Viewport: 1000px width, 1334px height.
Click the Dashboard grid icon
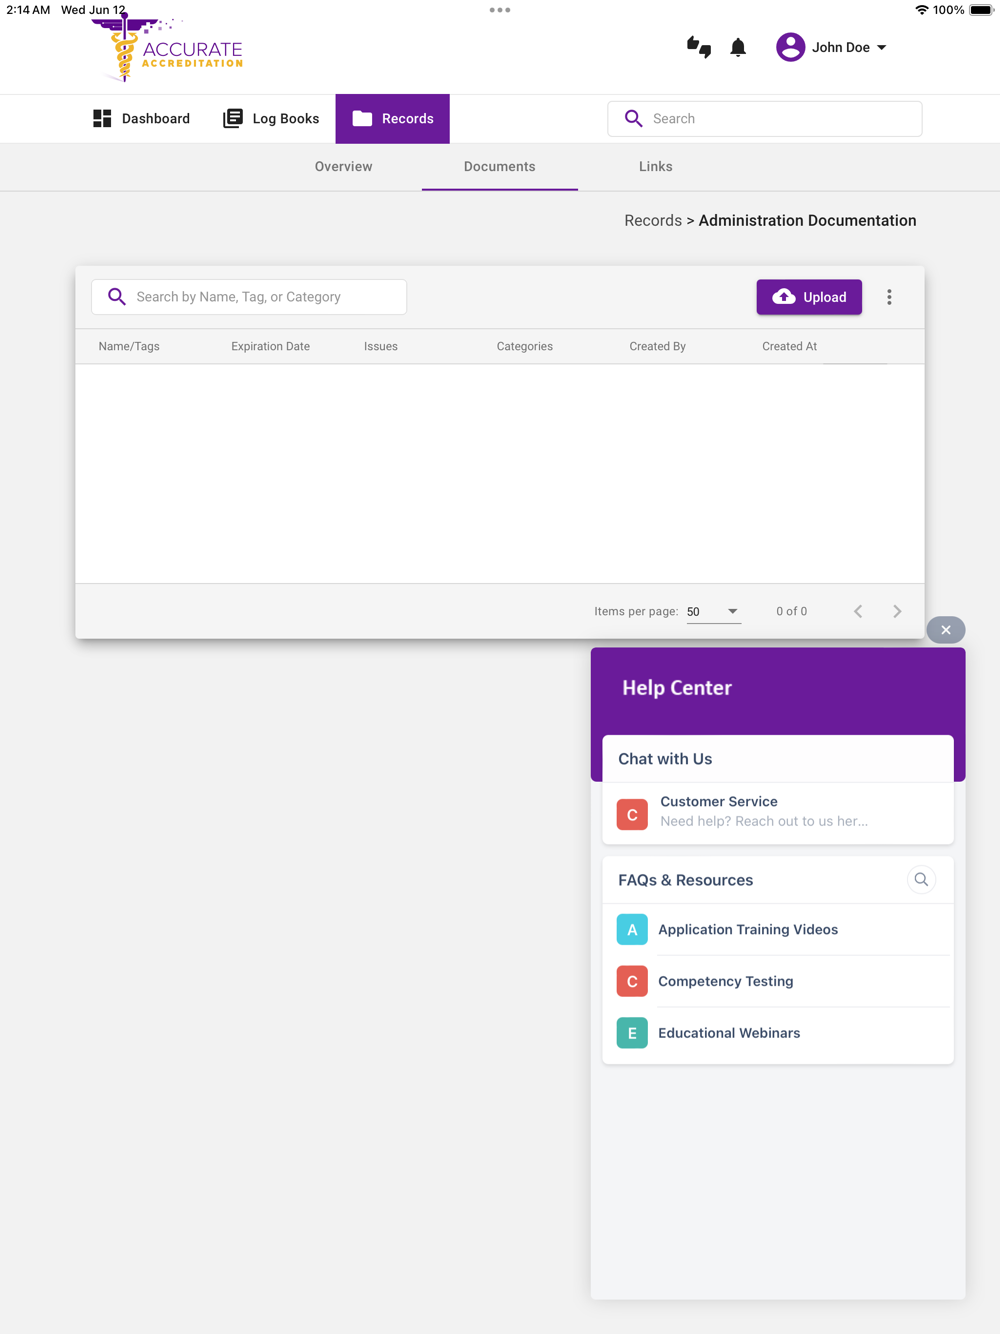(102, 119)
